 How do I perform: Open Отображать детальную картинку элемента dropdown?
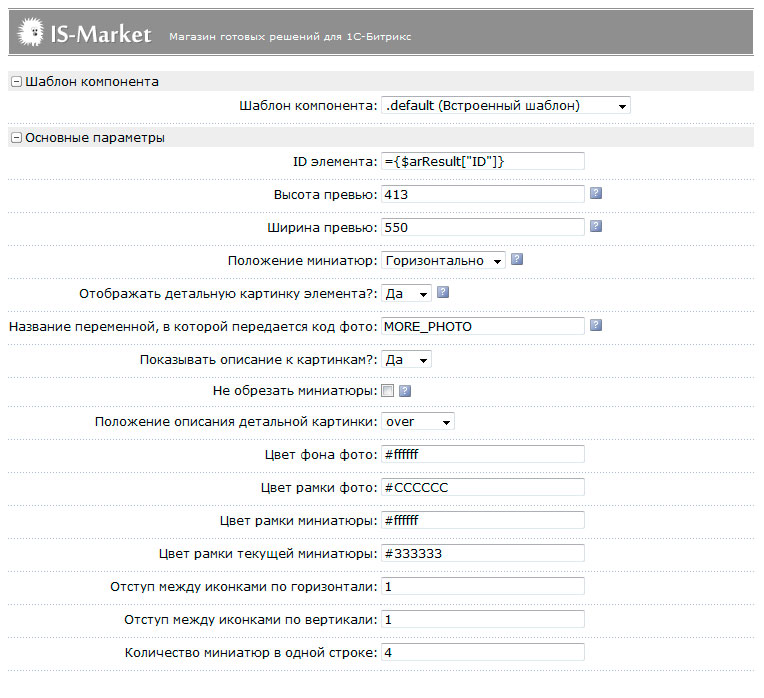(407, 293)
